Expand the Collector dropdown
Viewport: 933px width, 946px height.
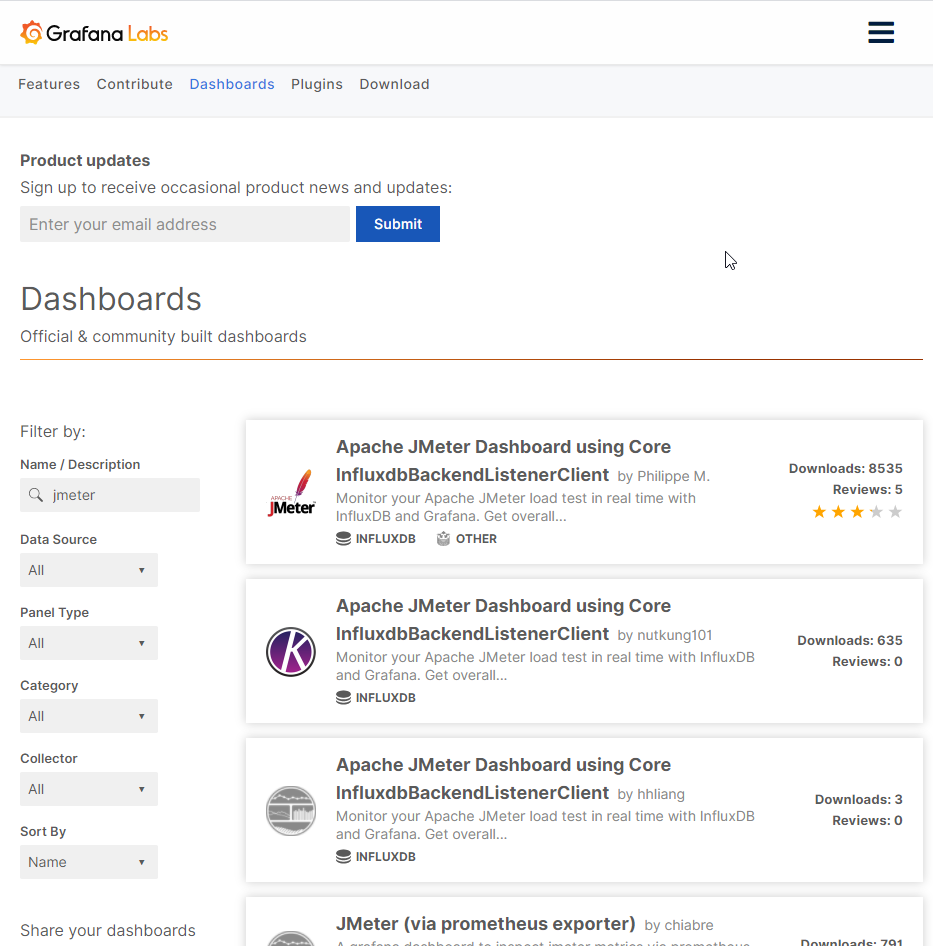pyautogui.click(x=89, y=789)
